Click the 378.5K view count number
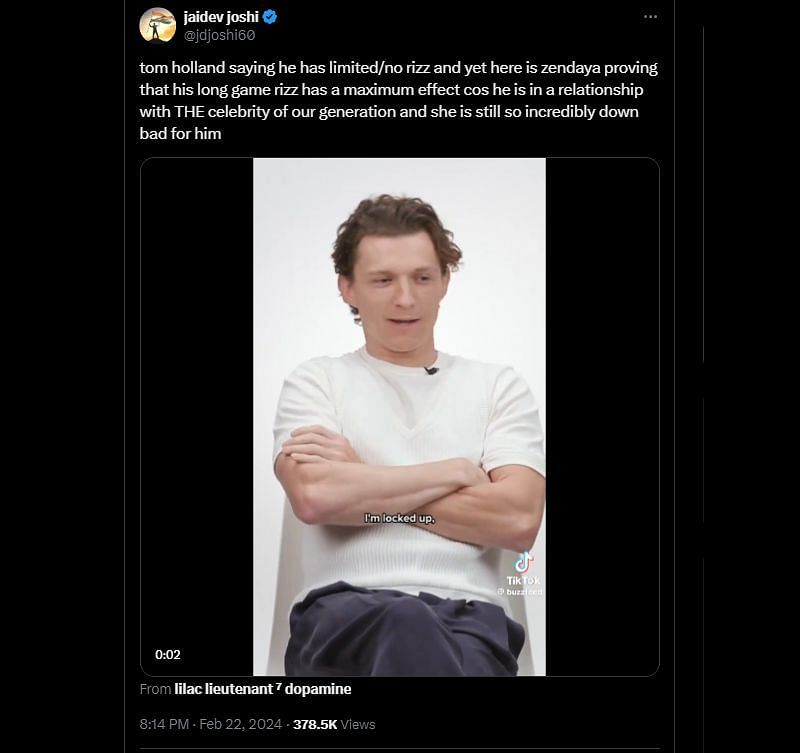The height and width of the screenshot is (753, 800). (x=313, y=723)
